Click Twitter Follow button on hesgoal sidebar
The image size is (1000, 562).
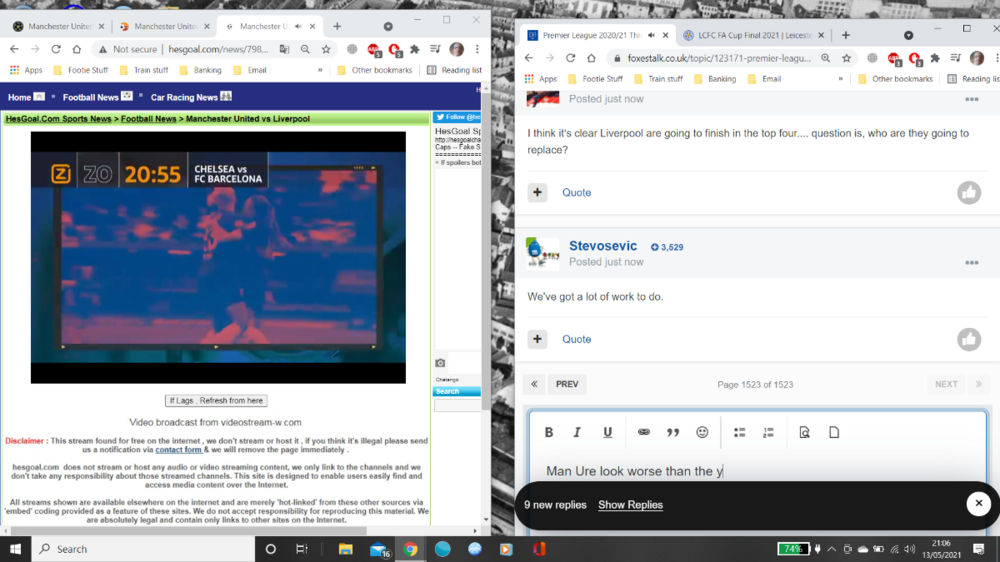tap(457, 117)
